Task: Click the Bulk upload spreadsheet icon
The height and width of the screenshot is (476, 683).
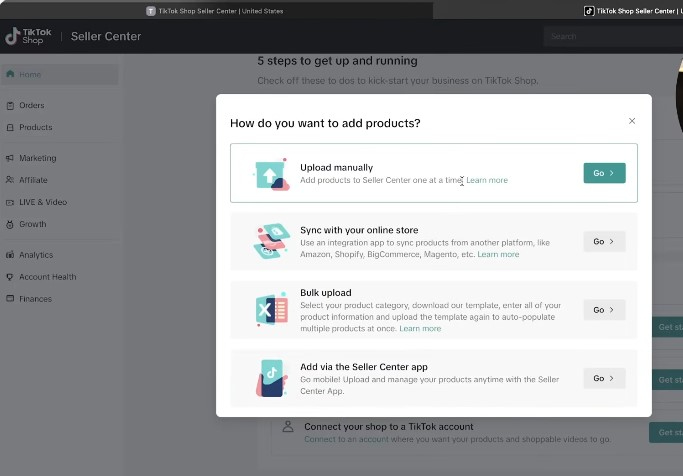Action: click(272, 309)
